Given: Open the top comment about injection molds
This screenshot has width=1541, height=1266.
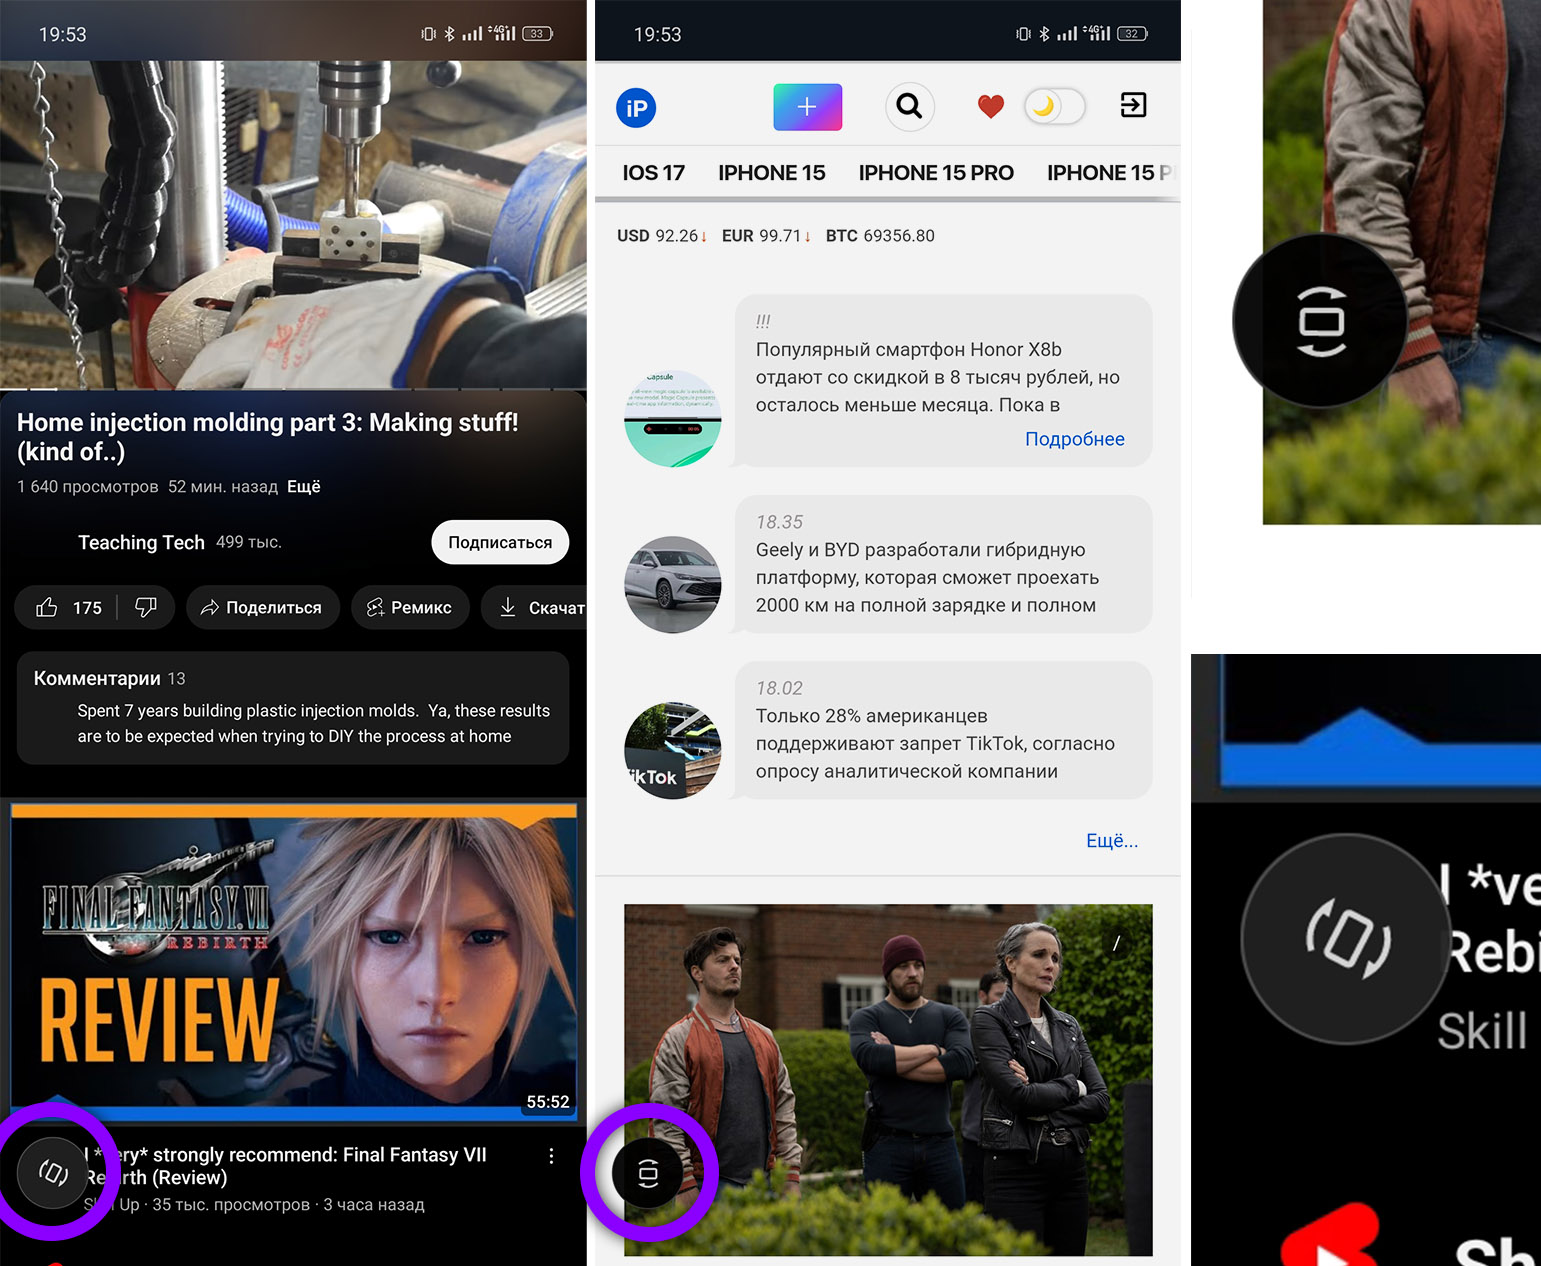Looking at the screenshot, I should [x=314, y=723].
